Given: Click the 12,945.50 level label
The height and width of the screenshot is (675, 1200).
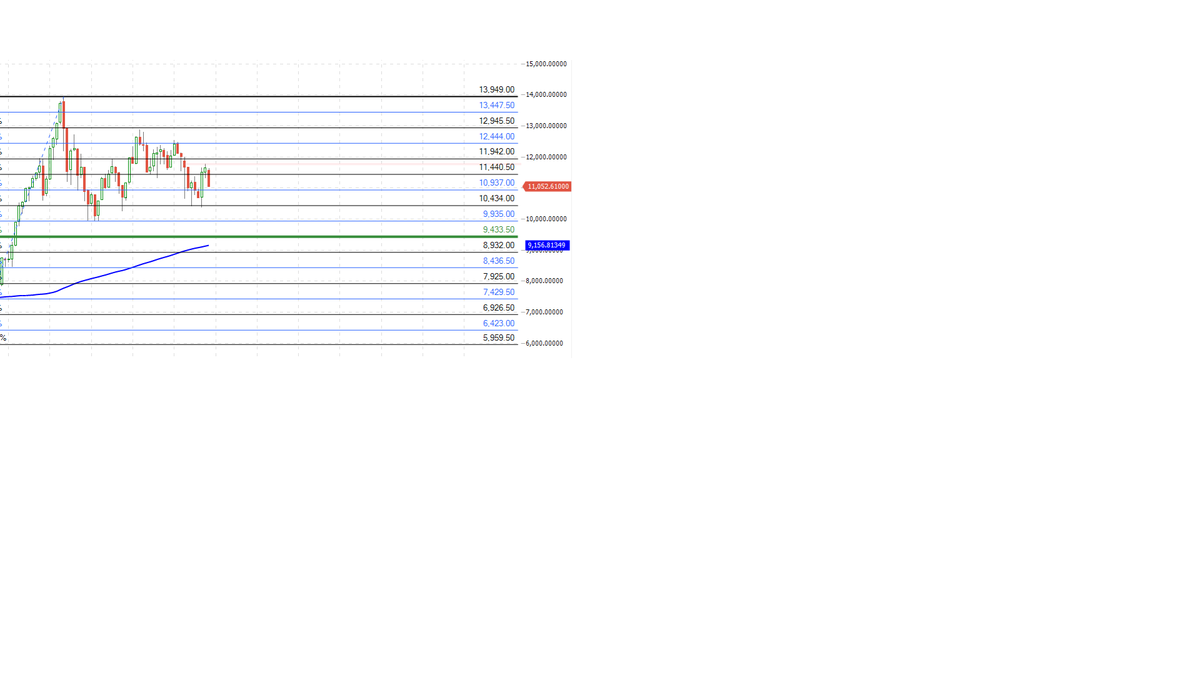Looking at the screenshot, I should pyautogui.click(x=497, y=121).
